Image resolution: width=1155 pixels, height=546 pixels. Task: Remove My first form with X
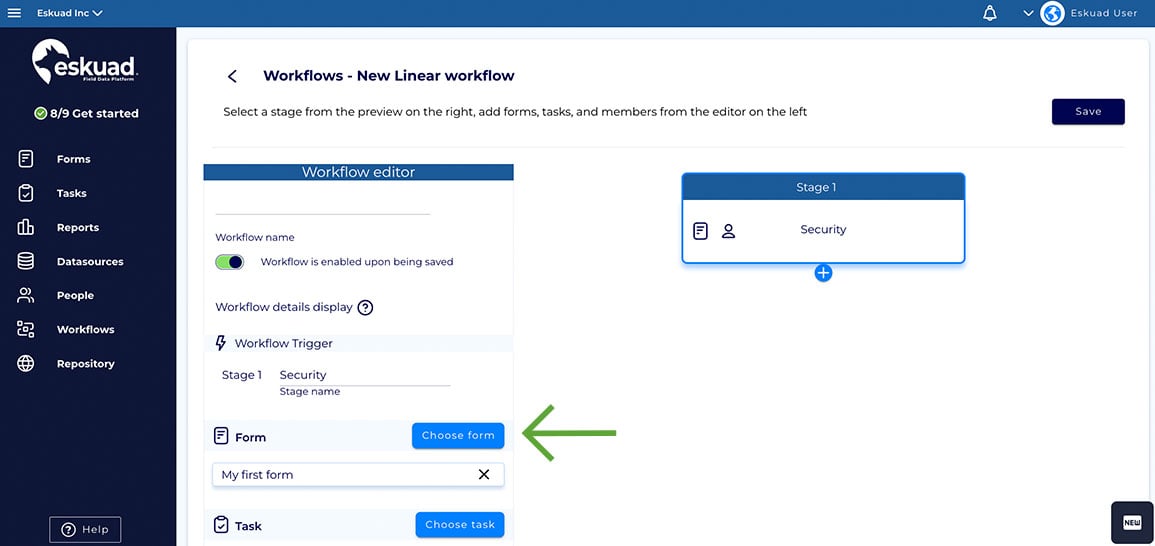pos(484,475)
